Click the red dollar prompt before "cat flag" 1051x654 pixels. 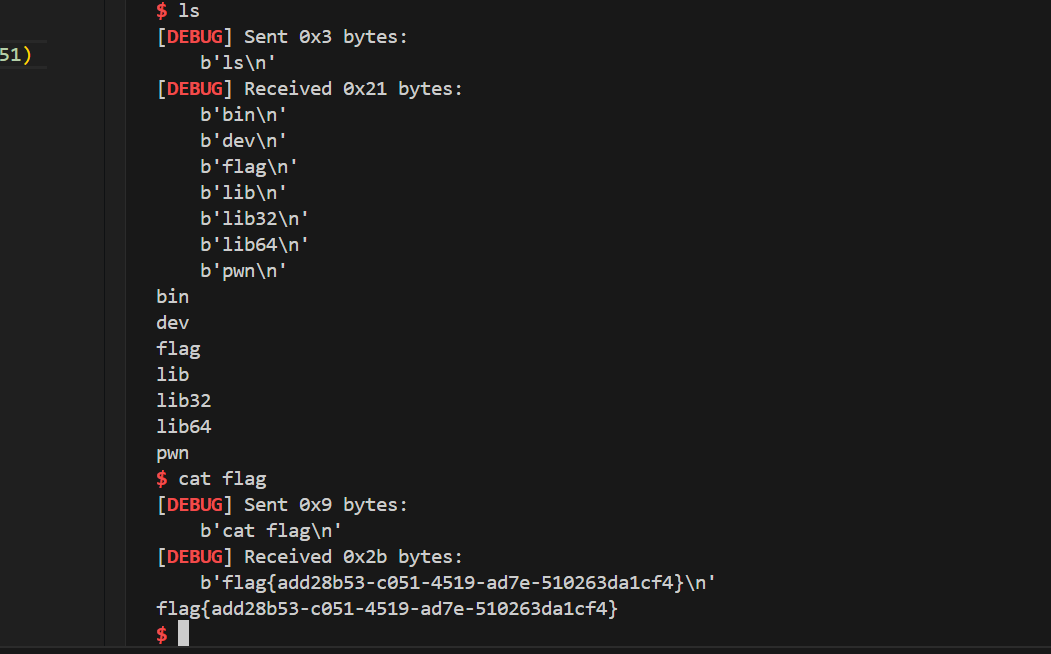(x=162, y=478)
